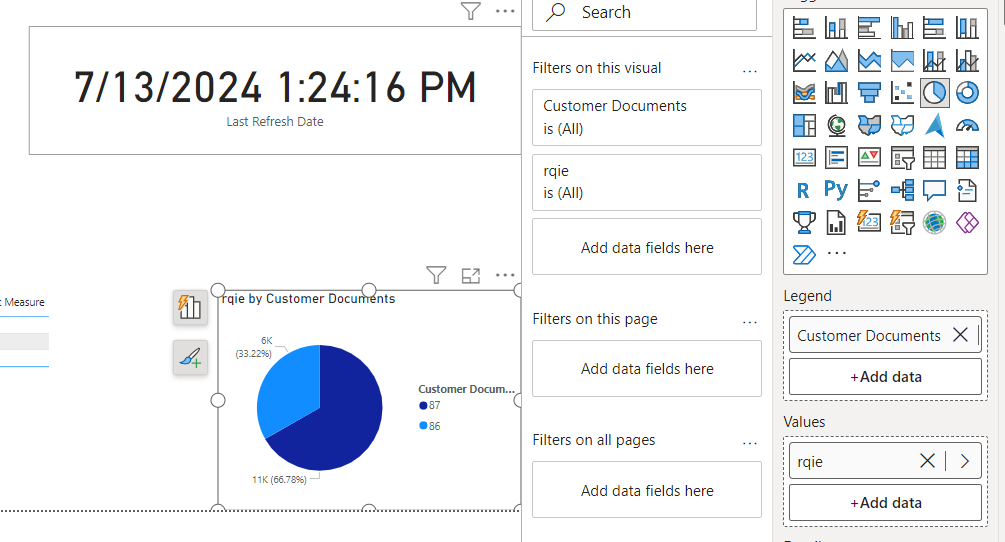
Task: Insert an R script visual
Action: [804, 190]
